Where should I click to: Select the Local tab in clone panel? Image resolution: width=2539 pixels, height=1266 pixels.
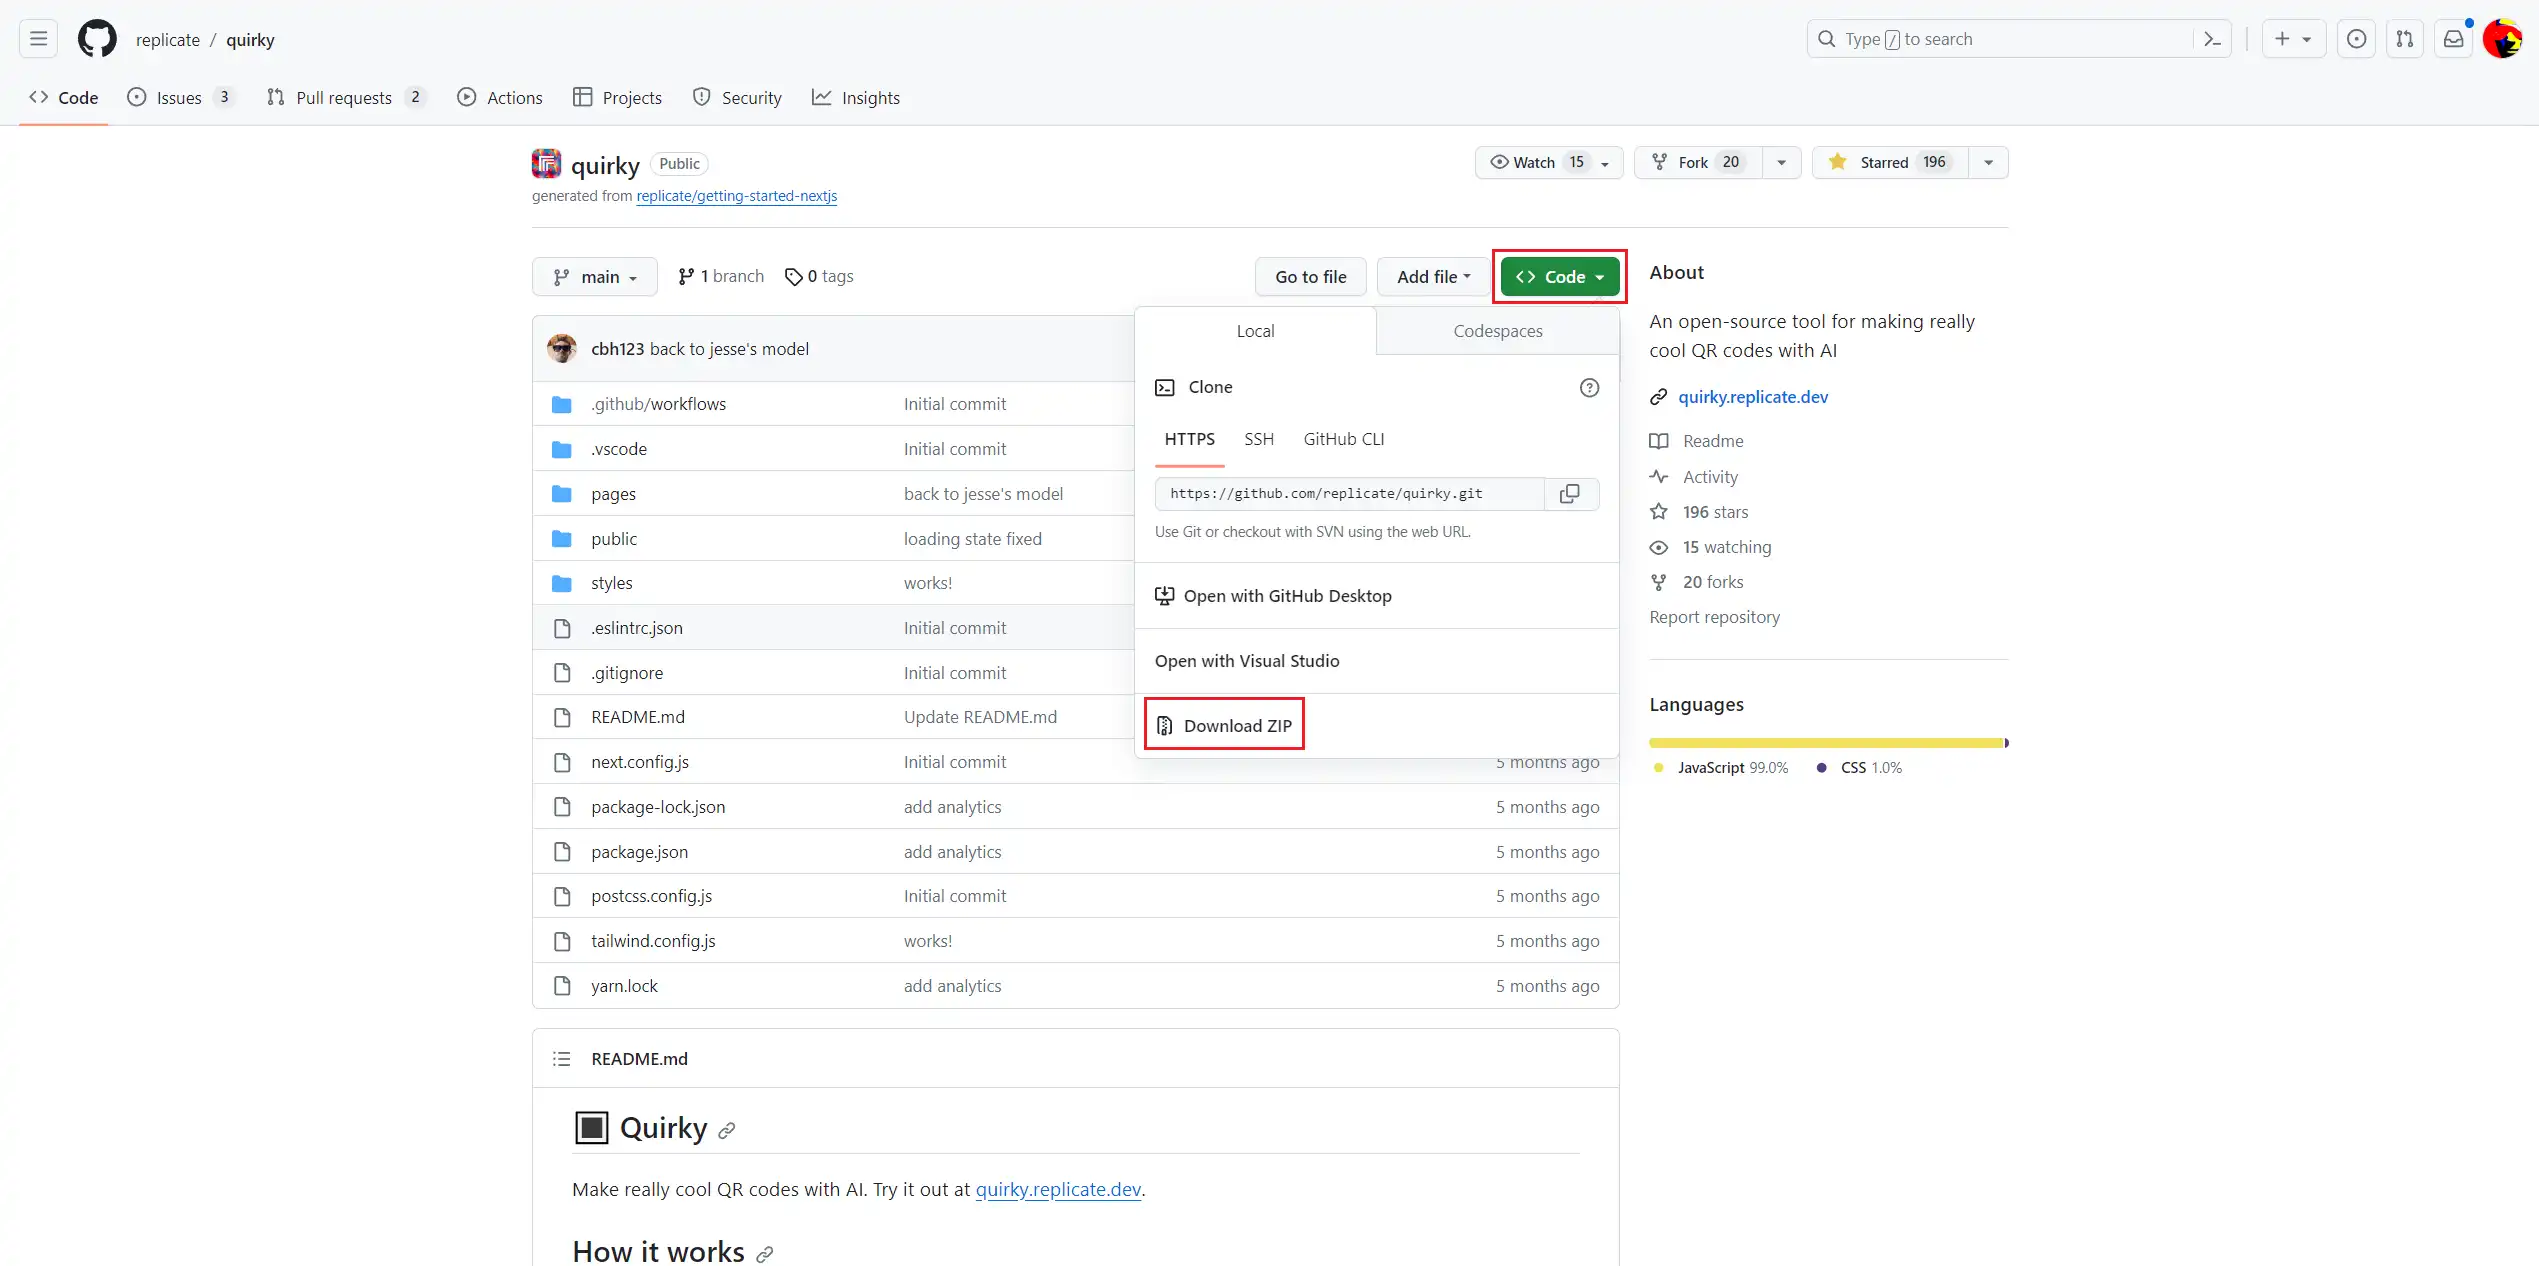point(1255,331)
